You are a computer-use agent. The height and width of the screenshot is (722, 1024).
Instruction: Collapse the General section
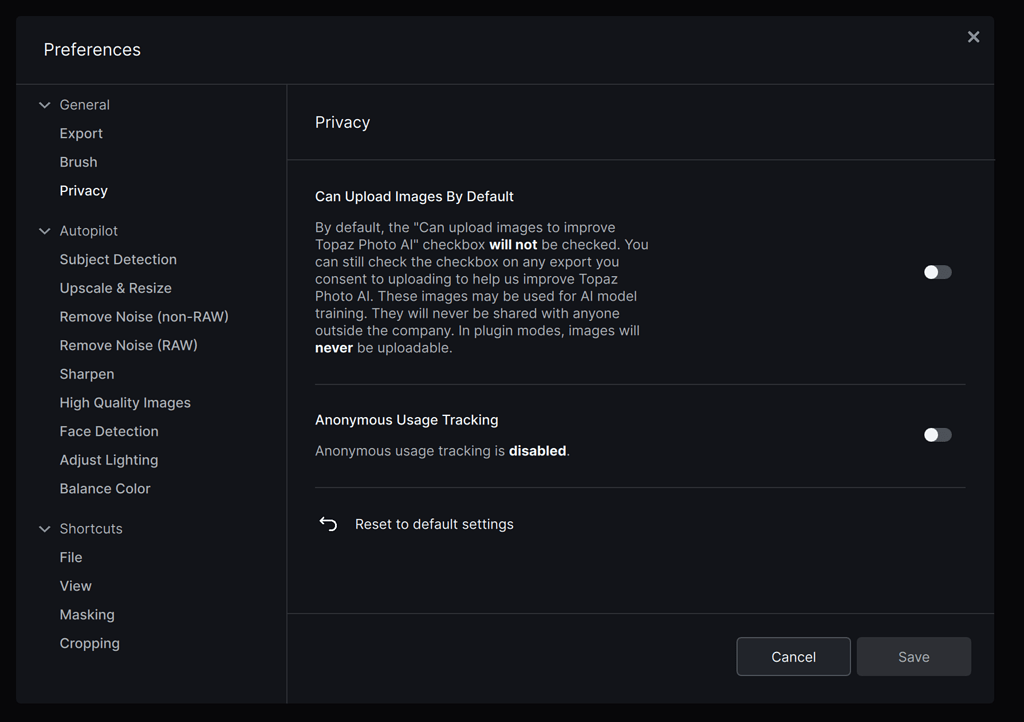click(x=44, y=104)
